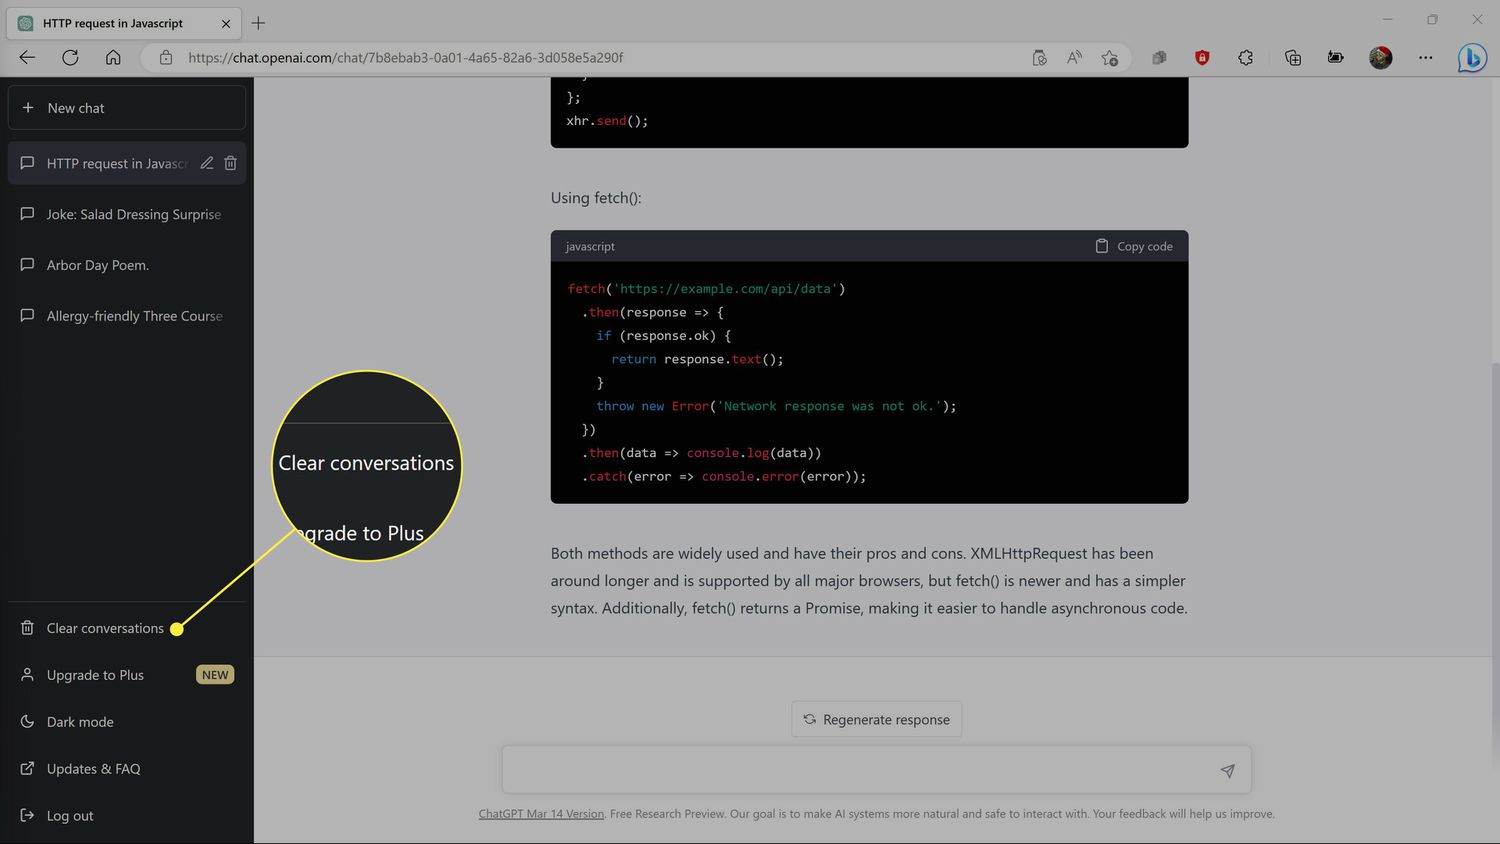Open Bing sidebar icon in Edge
Image resolution: width=1500 pixels, height=844 pixels.
pos(1471,58)
